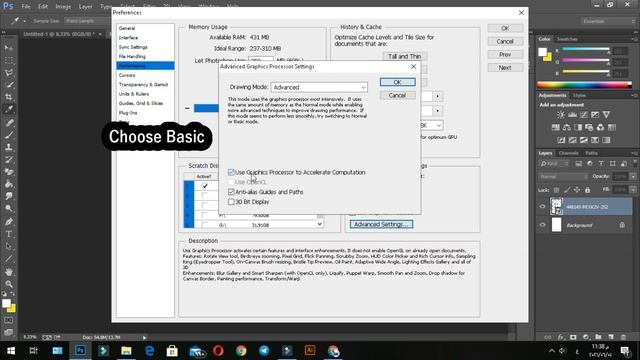The width and height of the screenshot is (640, 360).
Task: Click the Lock all icon in Layers
Action: pos(587,190)
